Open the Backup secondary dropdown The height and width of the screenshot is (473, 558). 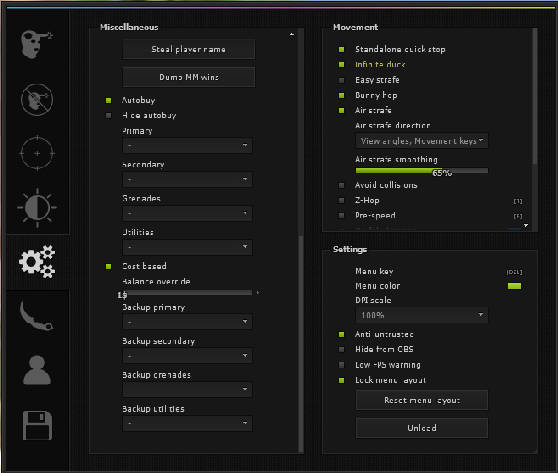point(188,356)
